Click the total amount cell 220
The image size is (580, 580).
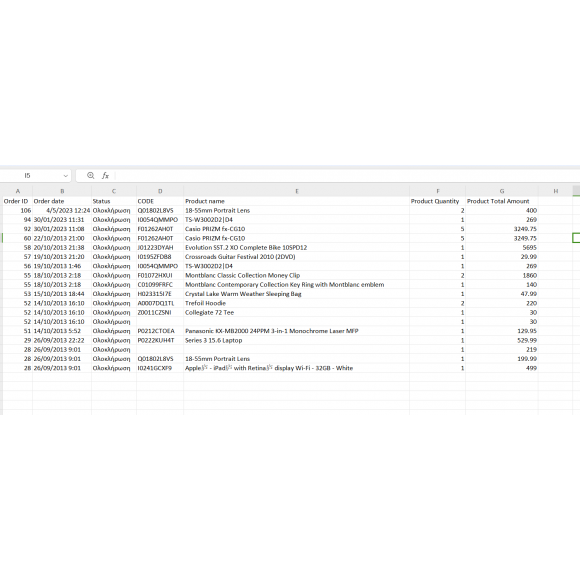[x=502, y=303]
